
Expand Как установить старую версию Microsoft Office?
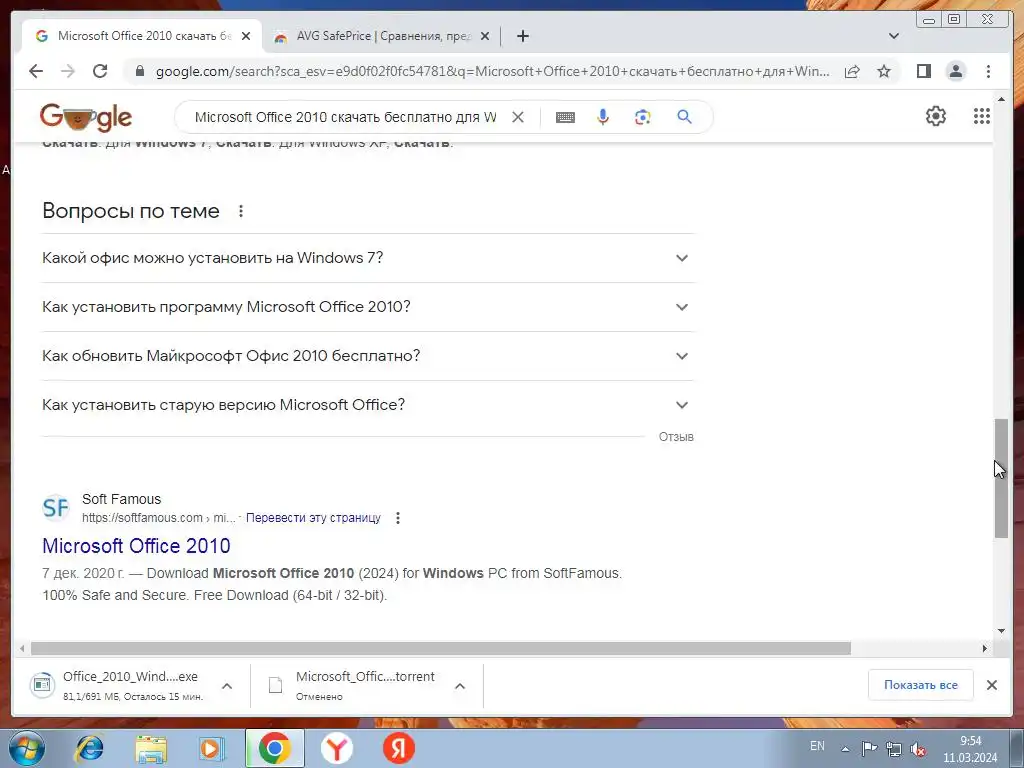pyautogui.click(x=368, y=405)
